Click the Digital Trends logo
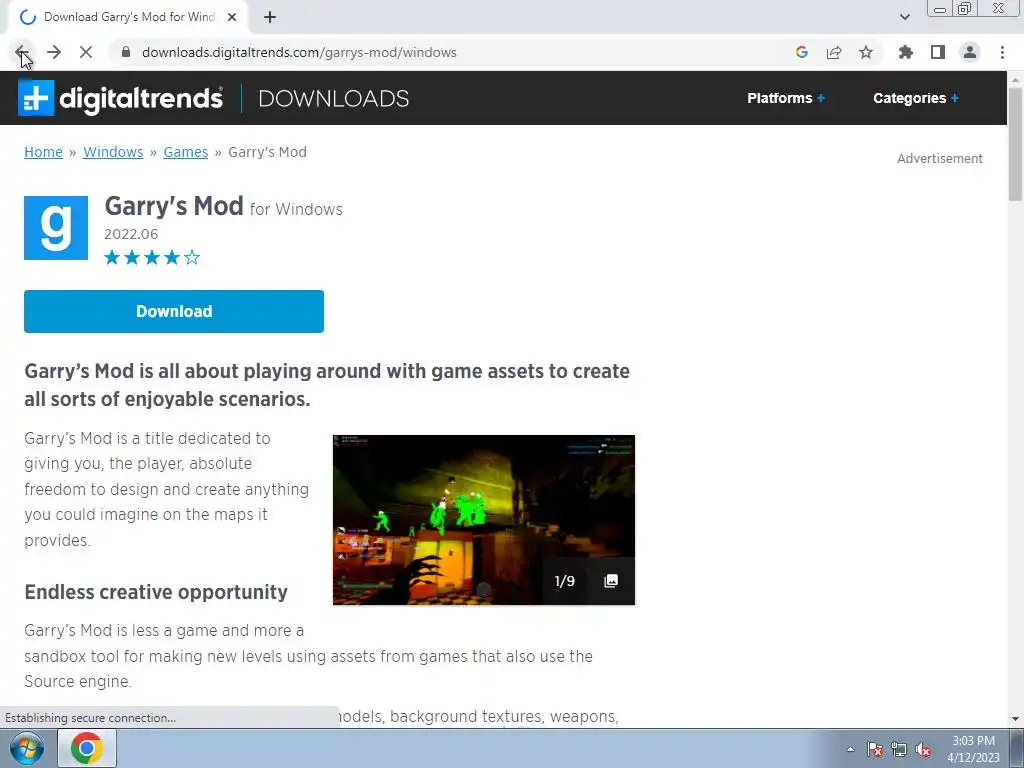 (x=120, y=98)
